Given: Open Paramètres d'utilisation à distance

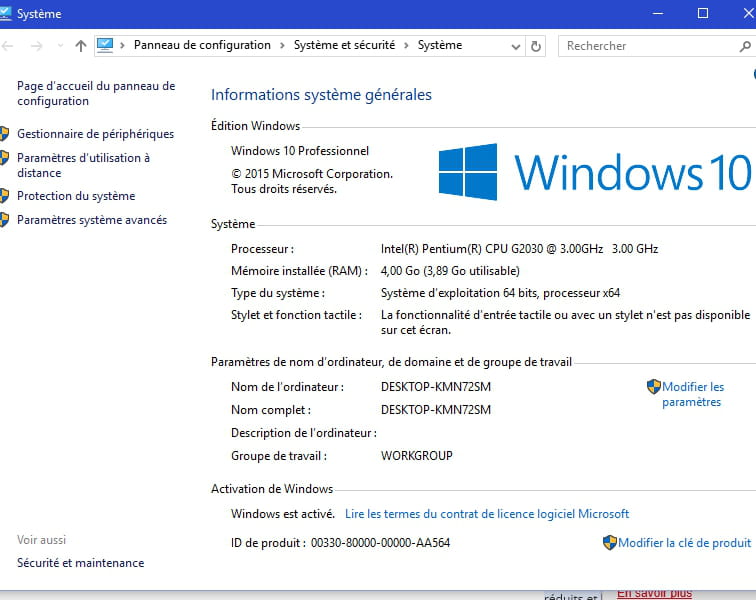Looking at the screenshot, I should pos(83,165).
